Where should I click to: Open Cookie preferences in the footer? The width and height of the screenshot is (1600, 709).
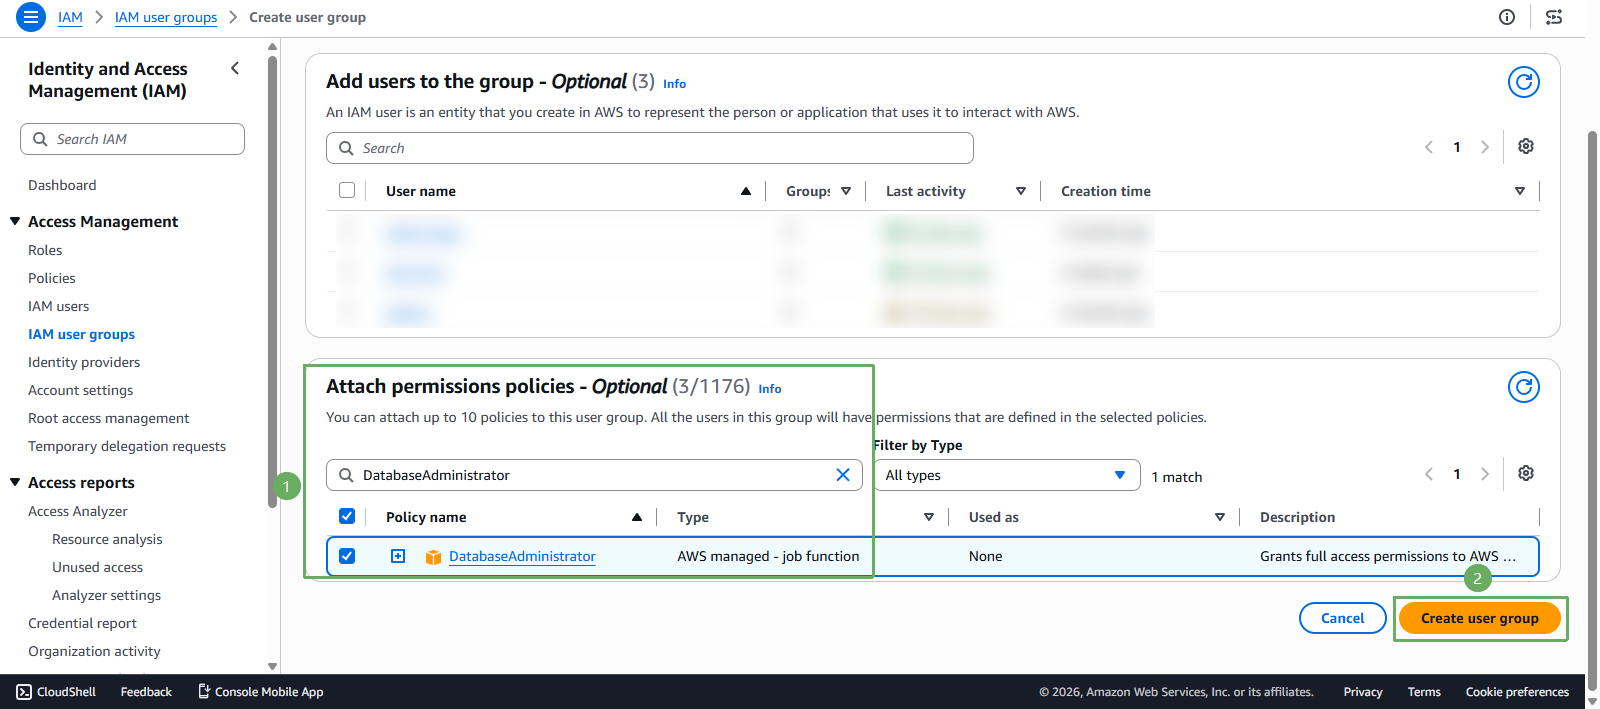pos(1517,692)
